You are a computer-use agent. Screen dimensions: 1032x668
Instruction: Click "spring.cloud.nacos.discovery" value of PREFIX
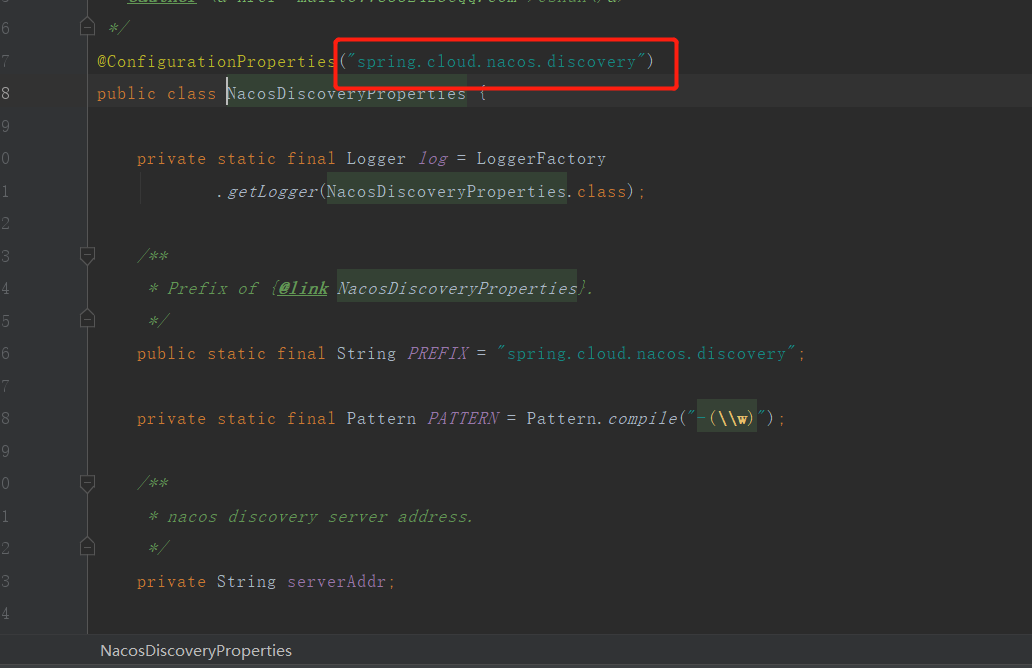646,353
